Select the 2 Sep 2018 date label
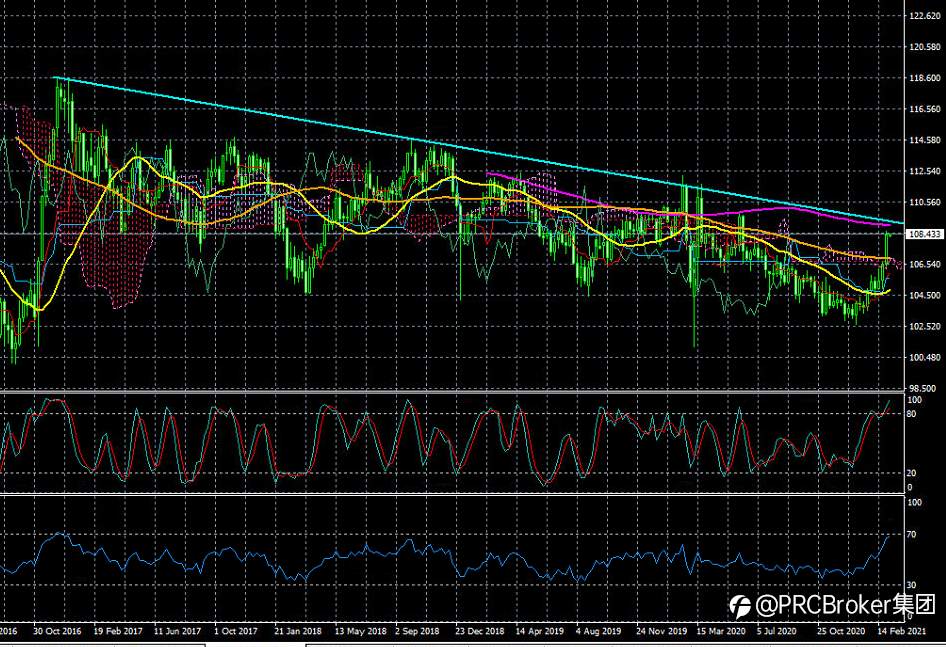 417,631
